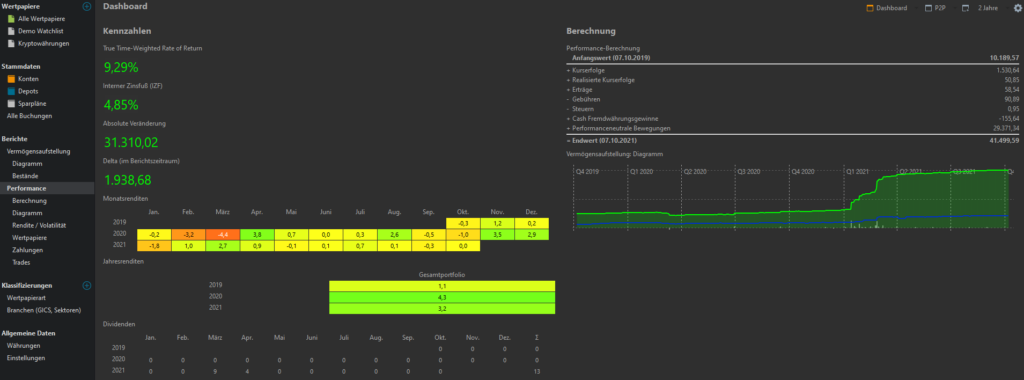1024x380 pixels.
Task: Select the Demo Watchlist entry
Action: pos(41,31)
